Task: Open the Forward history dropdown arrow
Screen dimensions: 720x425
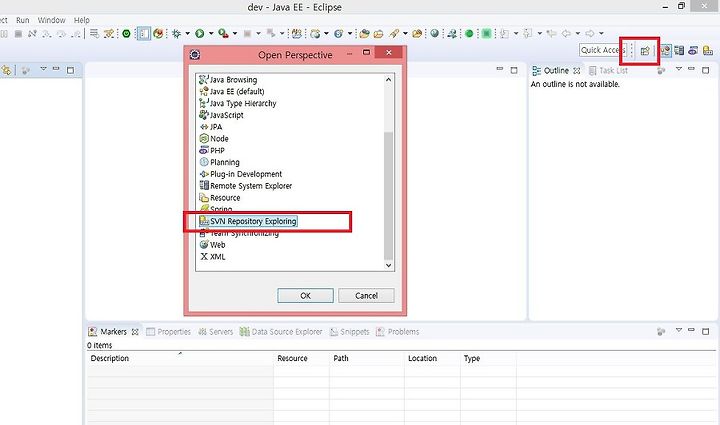Action: click(601, 34)
